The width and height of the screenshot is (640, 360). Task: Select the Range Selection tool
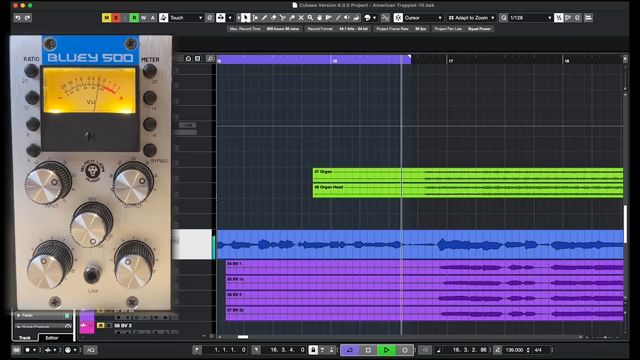point(255,18)
